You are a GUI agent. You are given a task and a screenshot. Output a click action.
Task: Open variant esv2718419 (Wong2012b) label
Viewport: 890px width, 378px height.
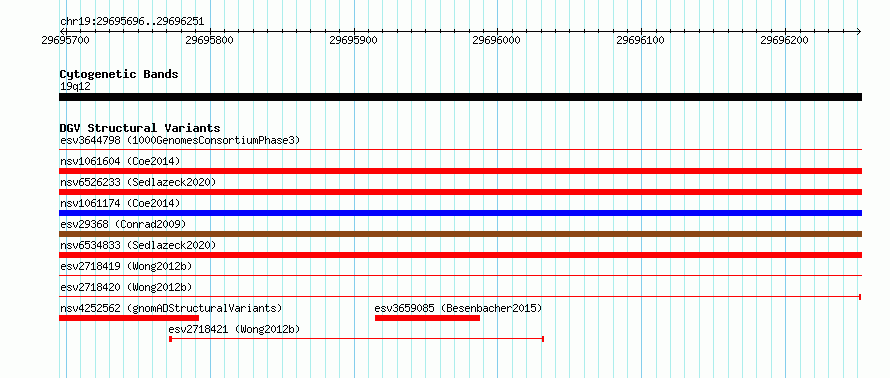(x=126, y=266)
